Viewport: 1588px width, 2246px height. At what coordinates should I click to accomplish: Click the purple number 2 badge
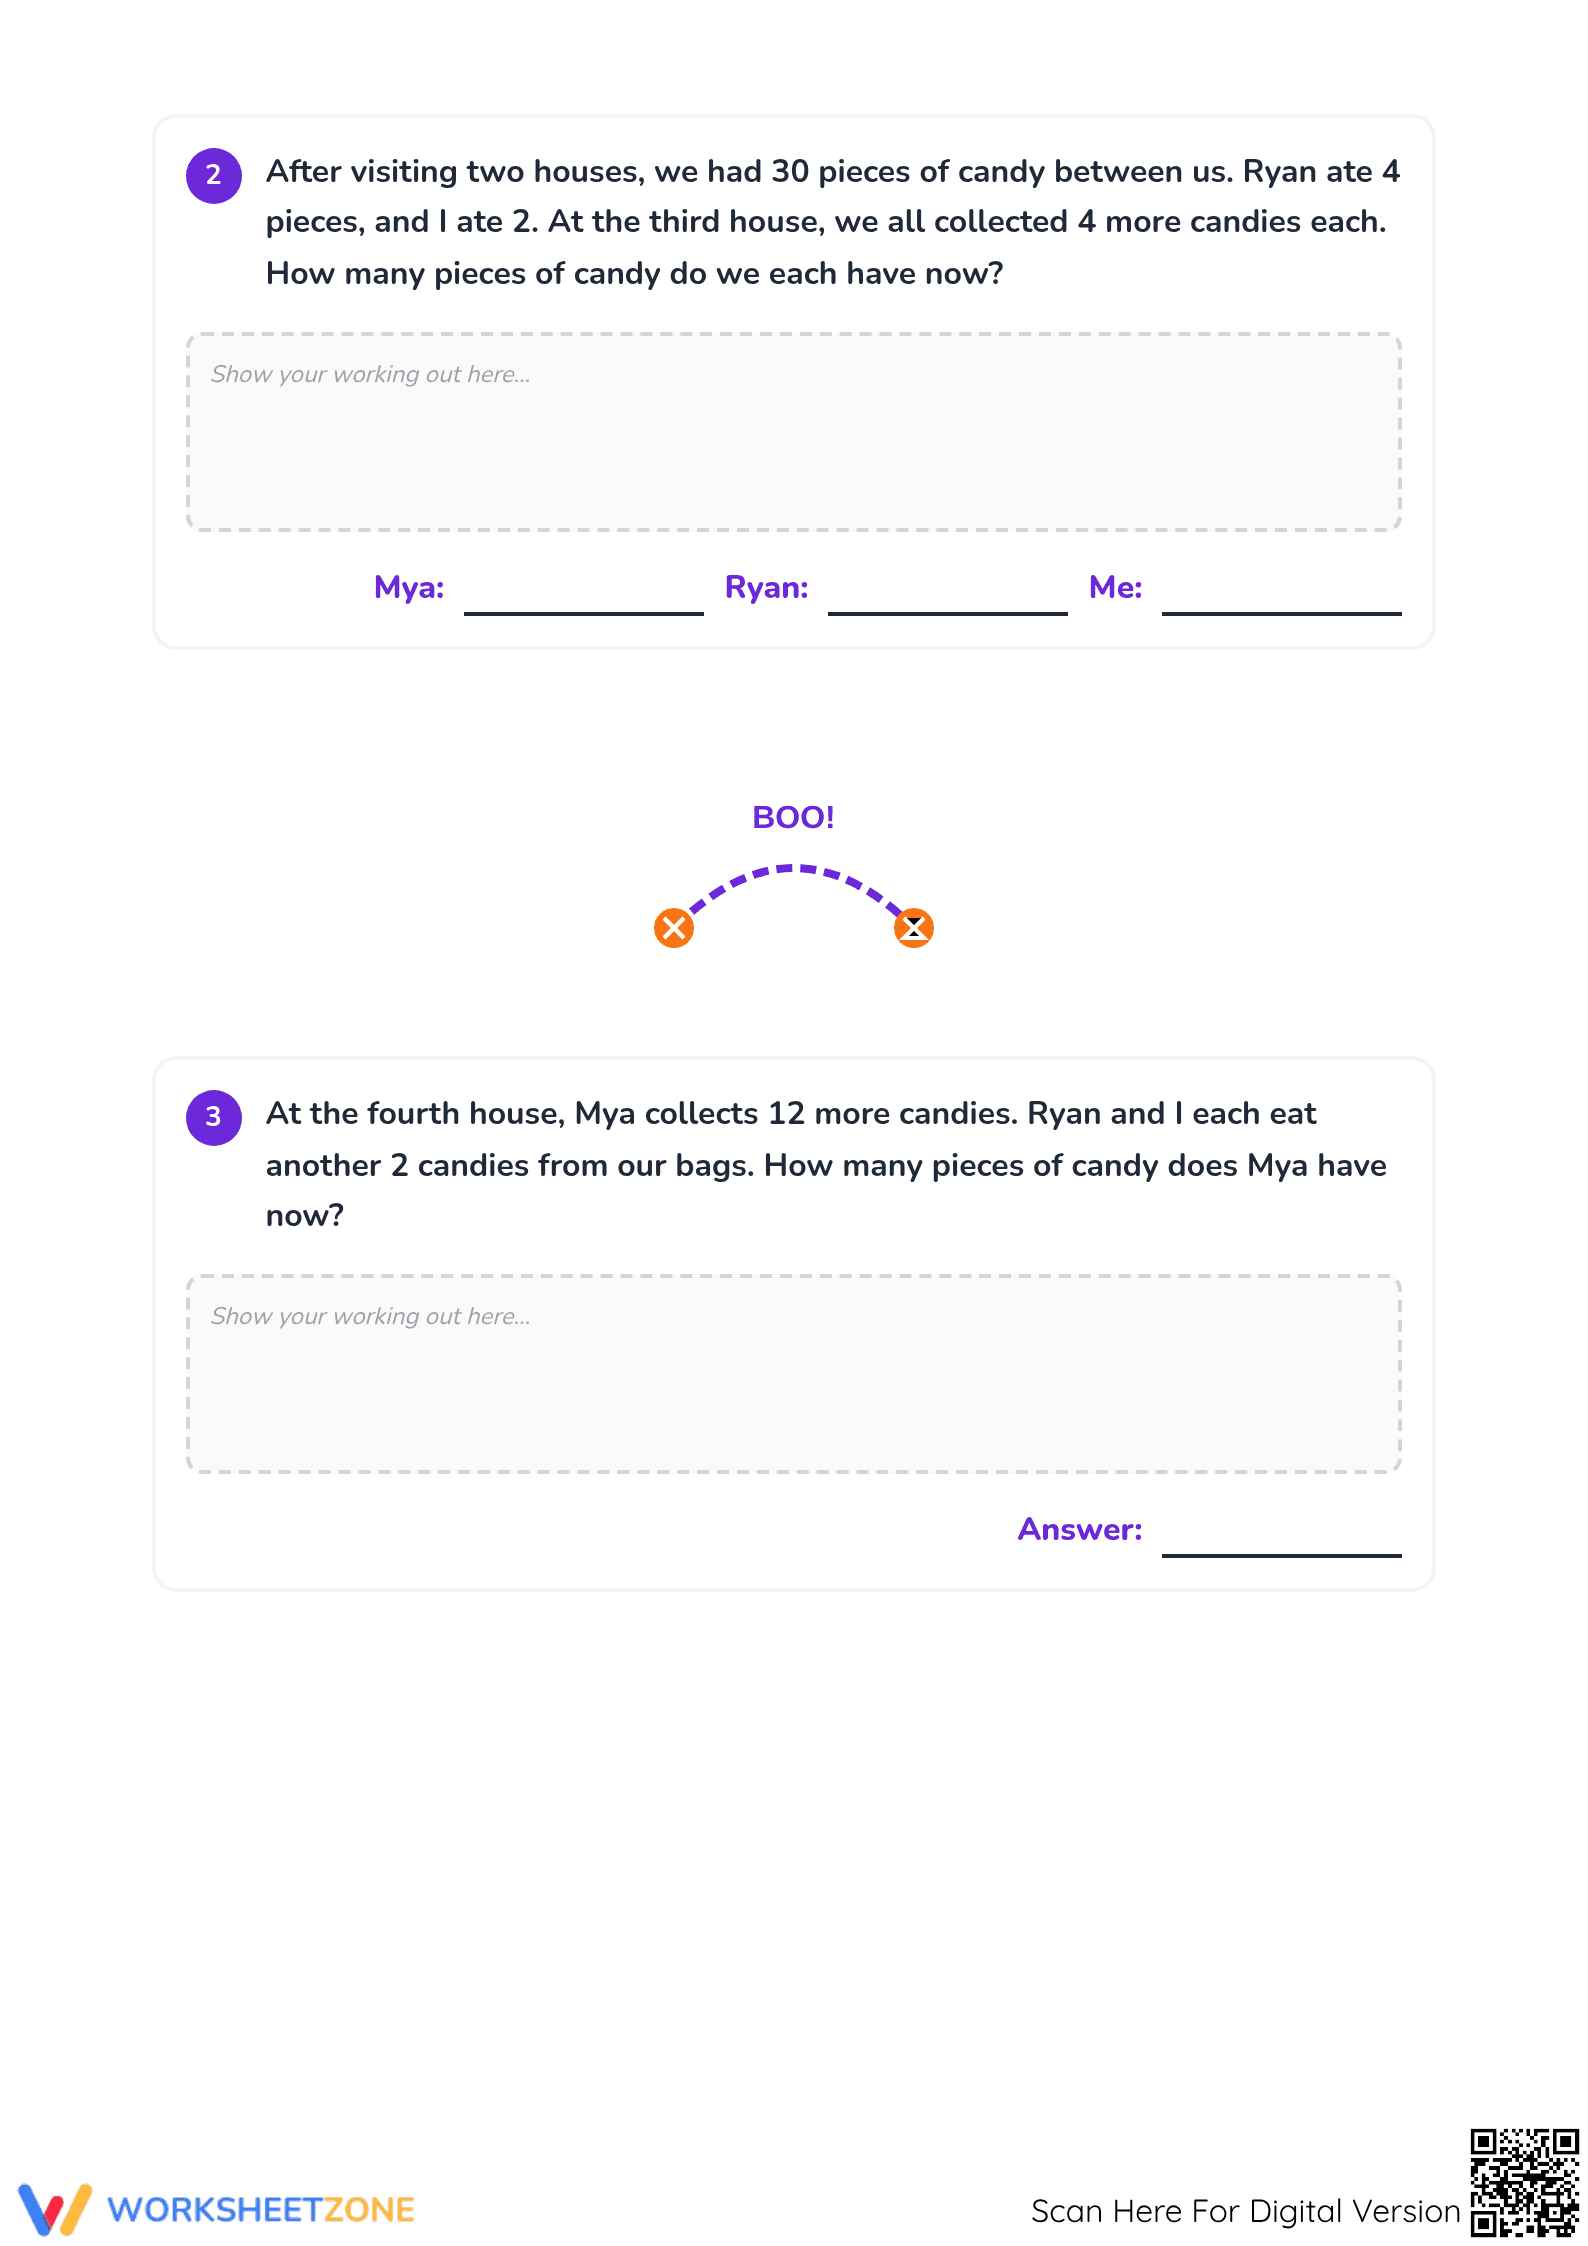(214, 175)
